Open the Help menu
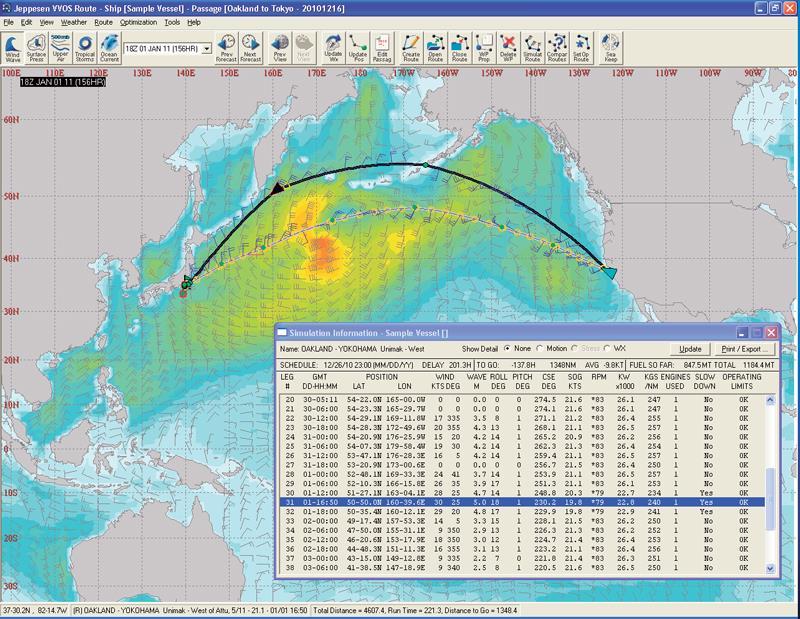 tap(194, 22)
